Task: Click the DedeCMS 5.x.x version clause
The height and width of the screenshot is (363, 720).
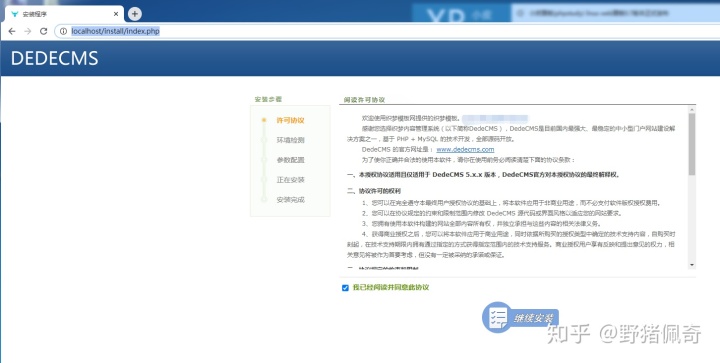Action: tap(483, 175)
